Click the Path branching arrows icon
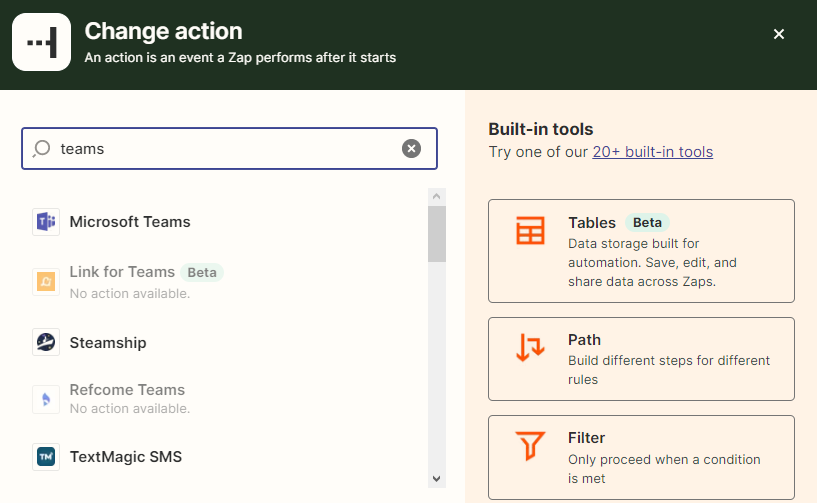817x503 pixels. coord(530,348)
